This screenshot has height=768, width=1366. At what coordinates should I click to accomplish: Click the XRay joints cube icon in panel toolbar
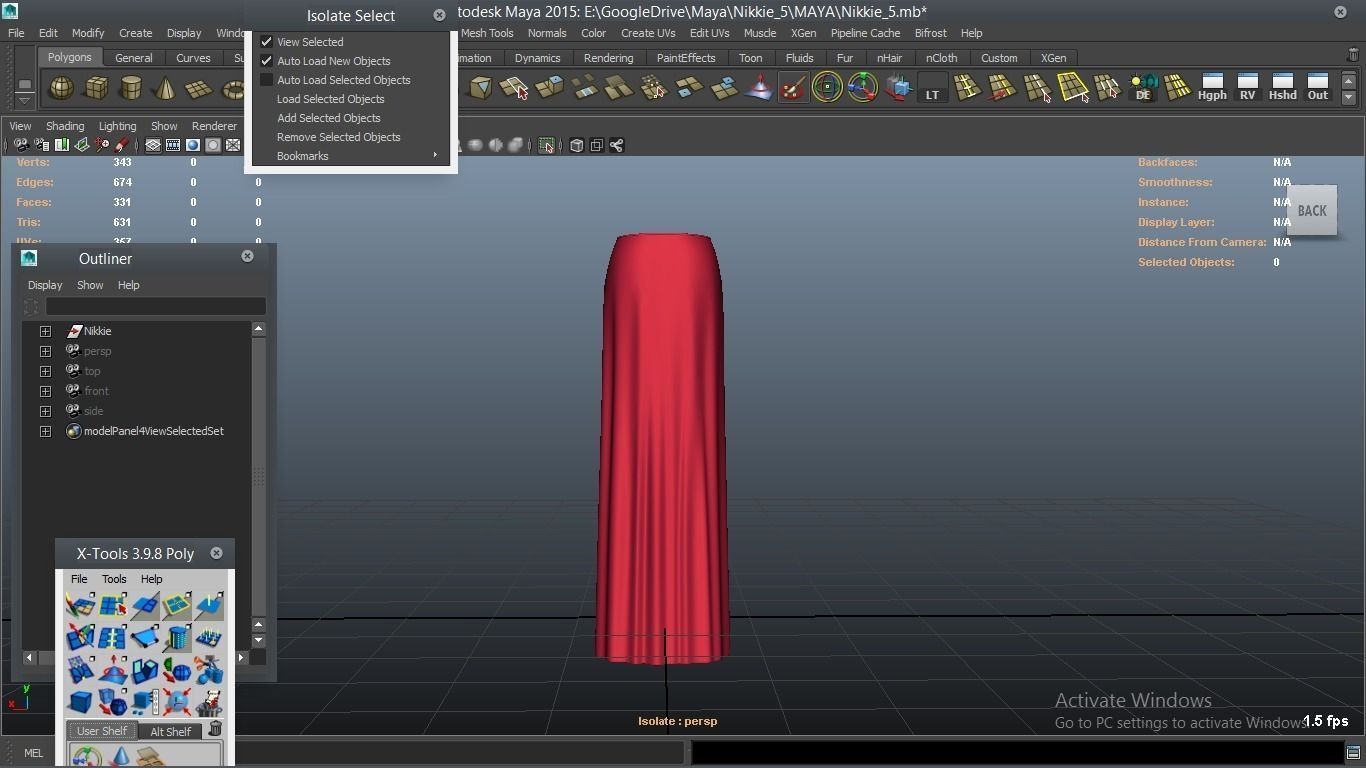click(577, 145)
